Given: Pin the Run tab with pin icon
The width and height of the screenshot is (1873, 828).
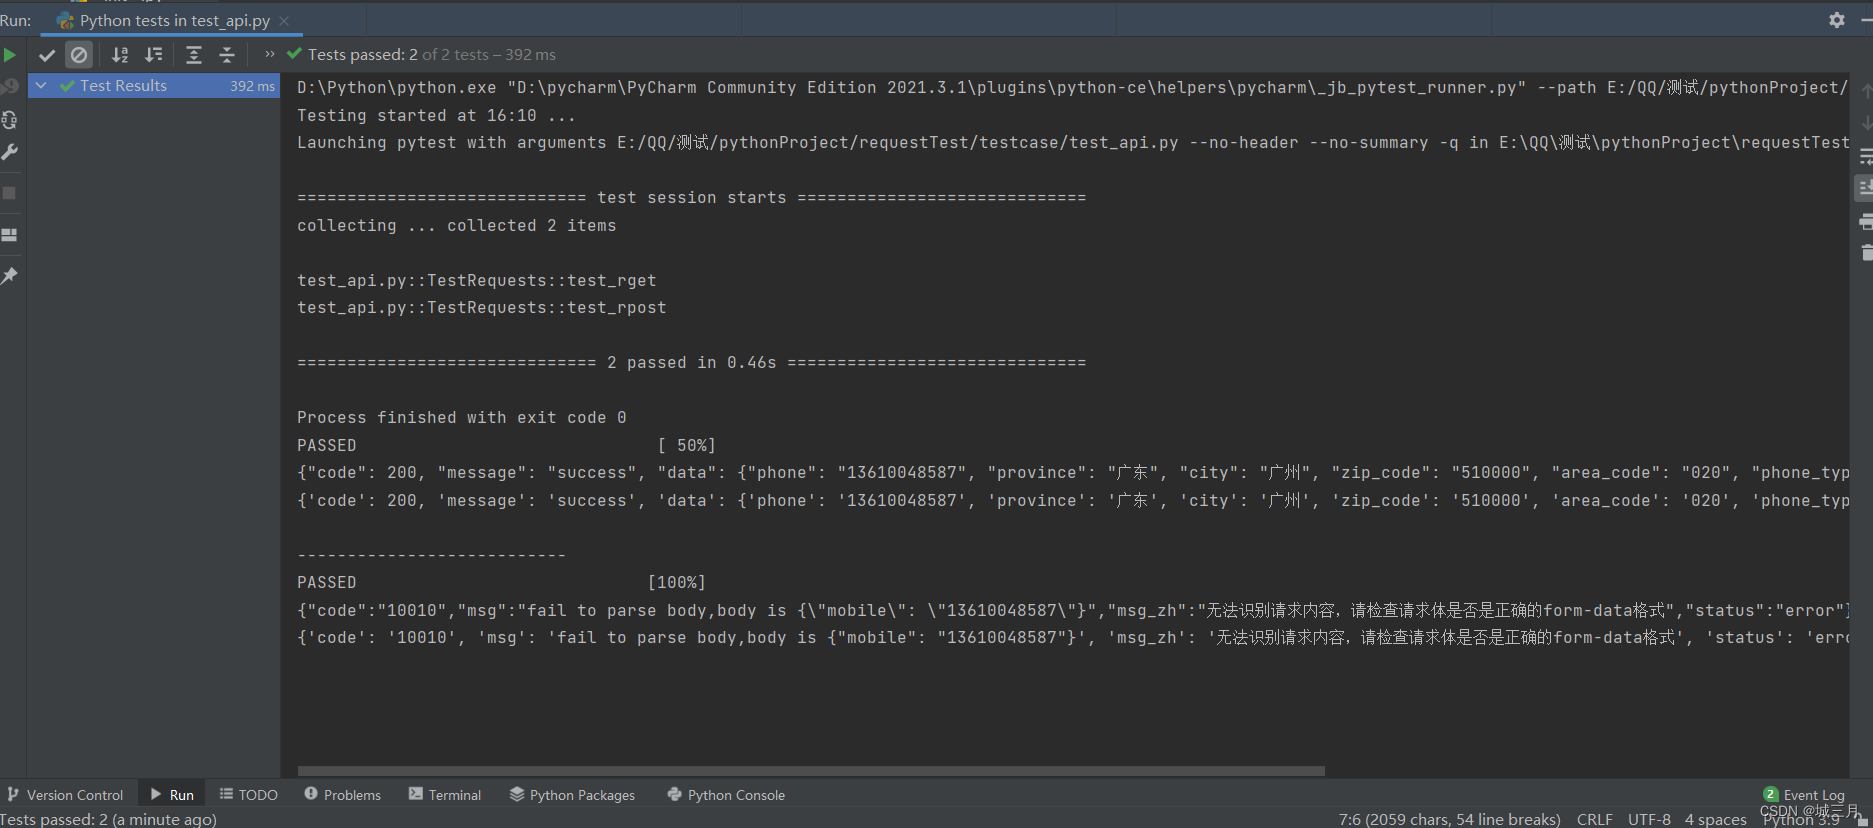Looking at the screenshot, I should pyautogui.click(x=10, y=275).
